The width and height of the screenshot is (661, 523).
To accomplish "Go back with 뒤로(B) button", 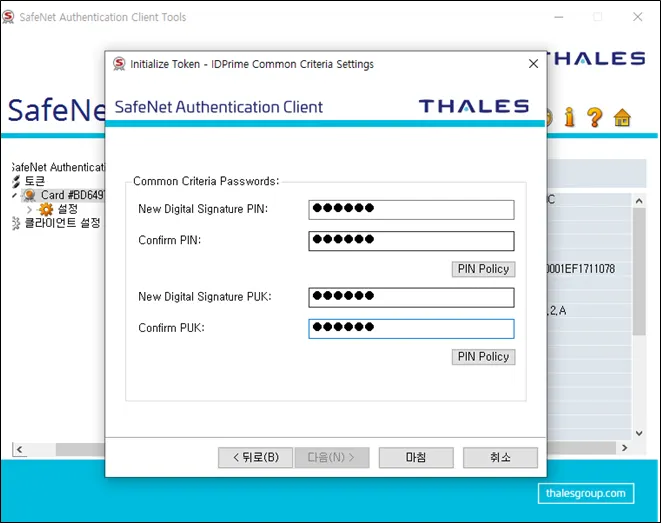I will tap(255, 458).
